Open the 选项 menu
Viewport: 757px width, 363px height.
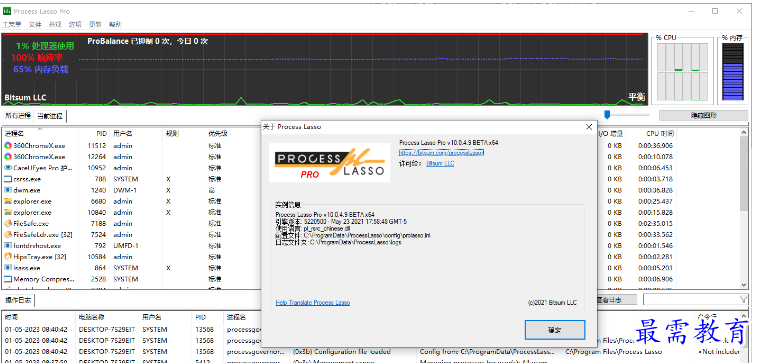[75, 24]
